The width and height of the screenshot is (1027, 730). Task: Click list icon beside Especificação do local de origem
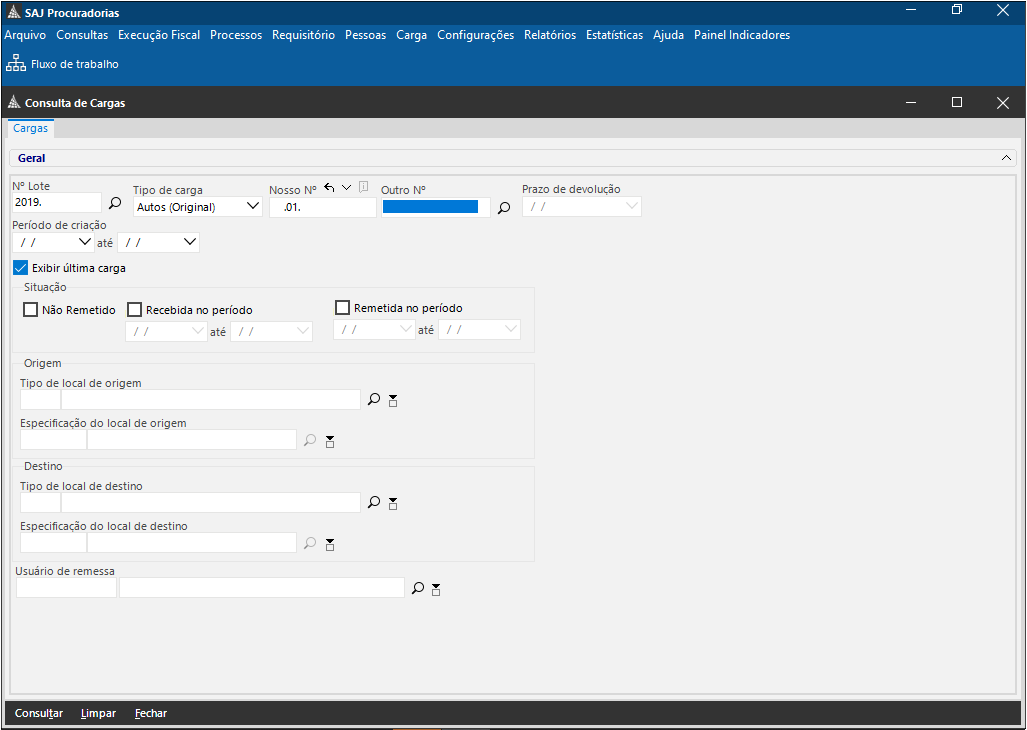[x=330, y=441]
